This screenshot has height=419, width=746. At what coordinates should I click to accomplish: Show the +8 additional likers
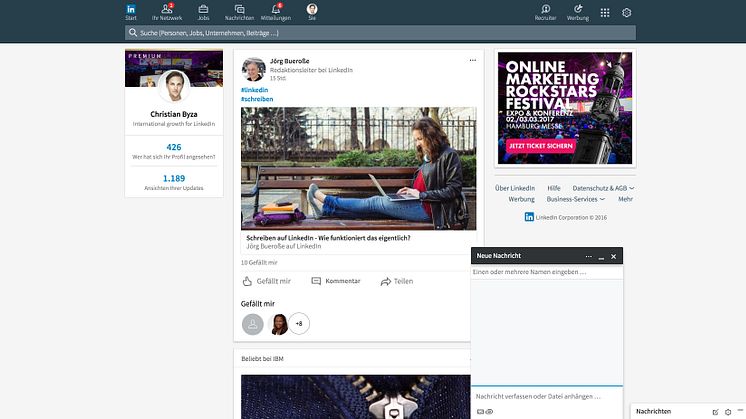299,324
